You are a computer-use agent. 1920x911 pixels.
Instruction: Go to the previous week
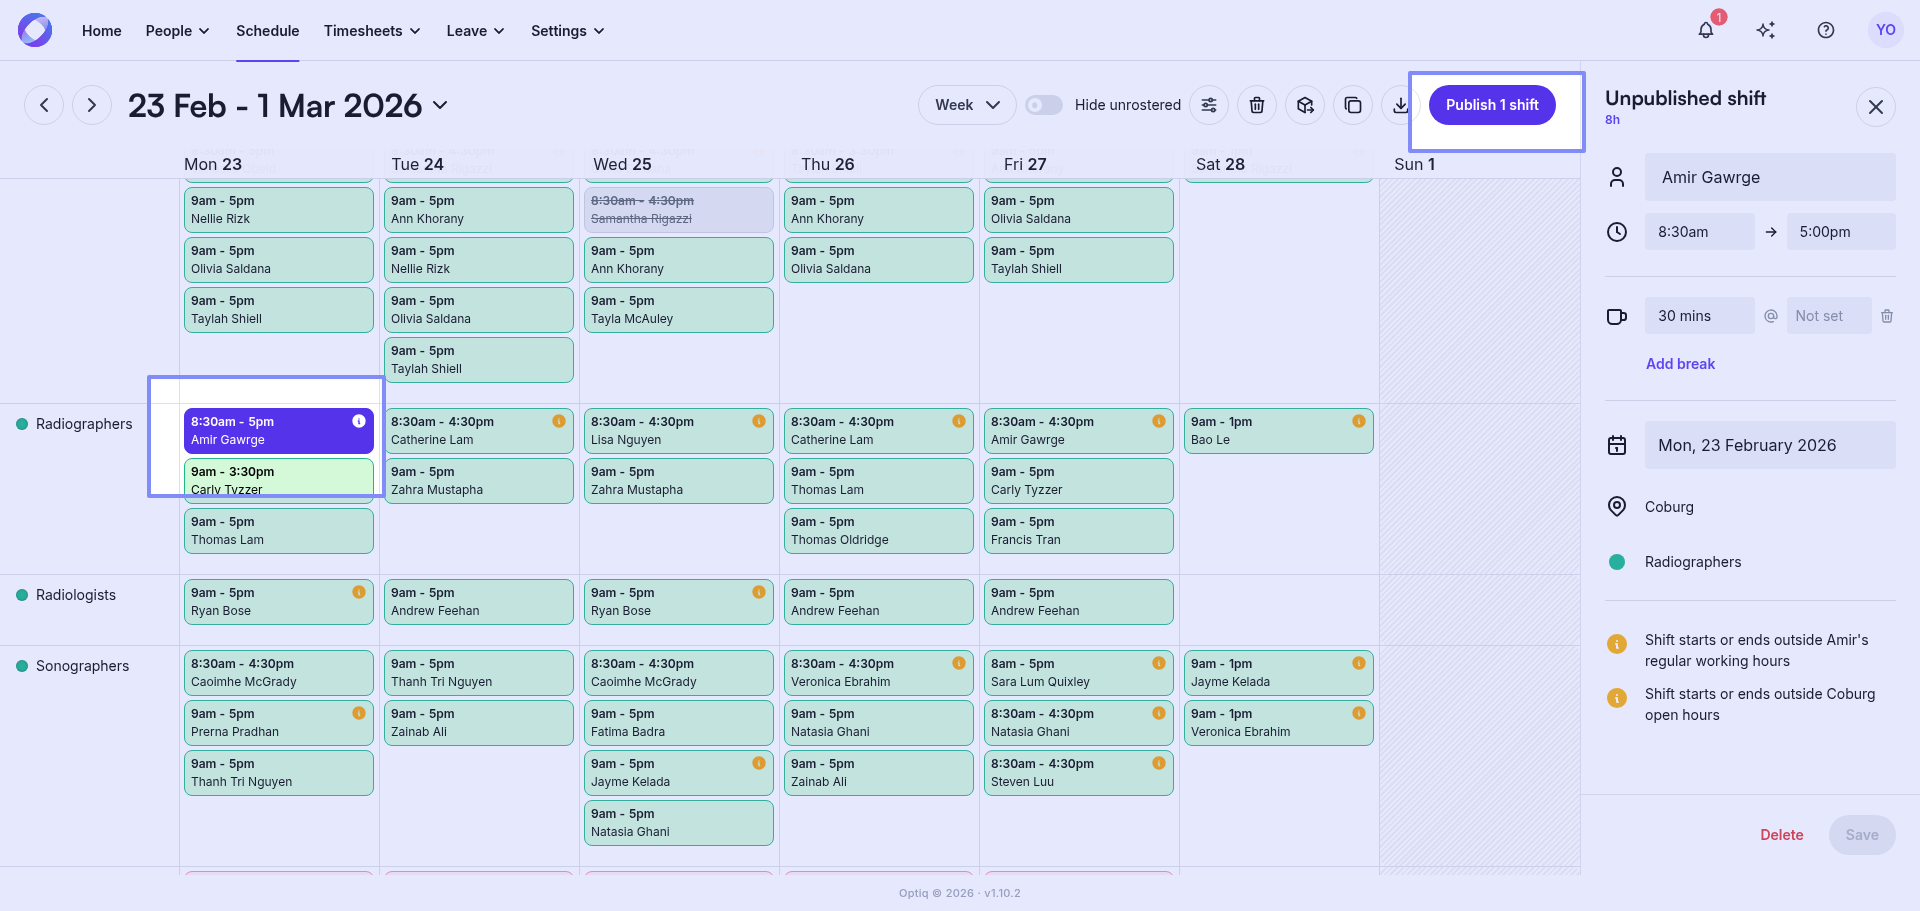pos(44,105)
